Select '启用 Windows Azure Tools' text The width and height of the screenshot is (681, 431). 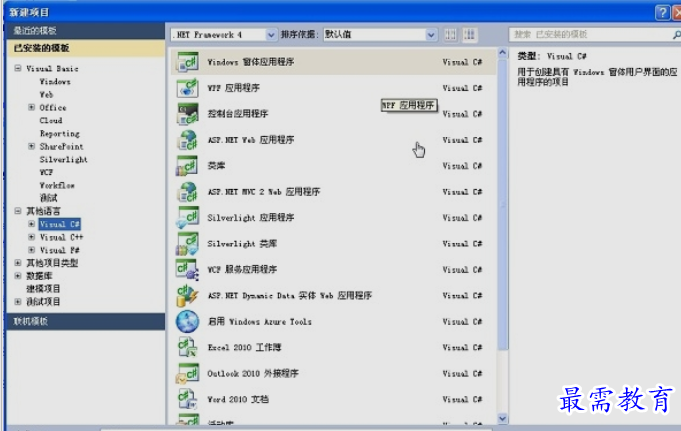point(259,322)
